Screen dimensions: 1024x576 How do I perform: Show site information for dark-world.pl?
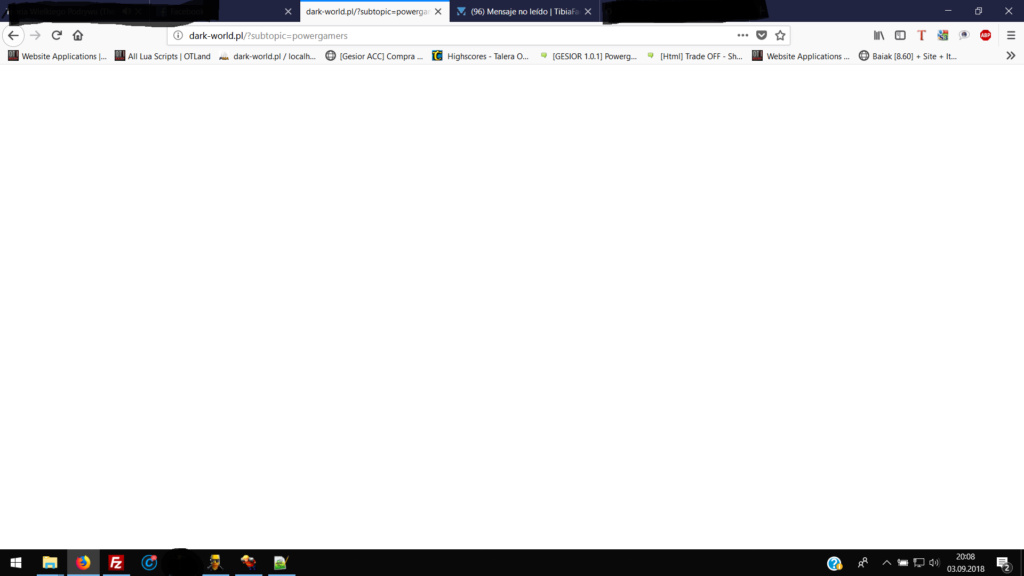[178, 35]
